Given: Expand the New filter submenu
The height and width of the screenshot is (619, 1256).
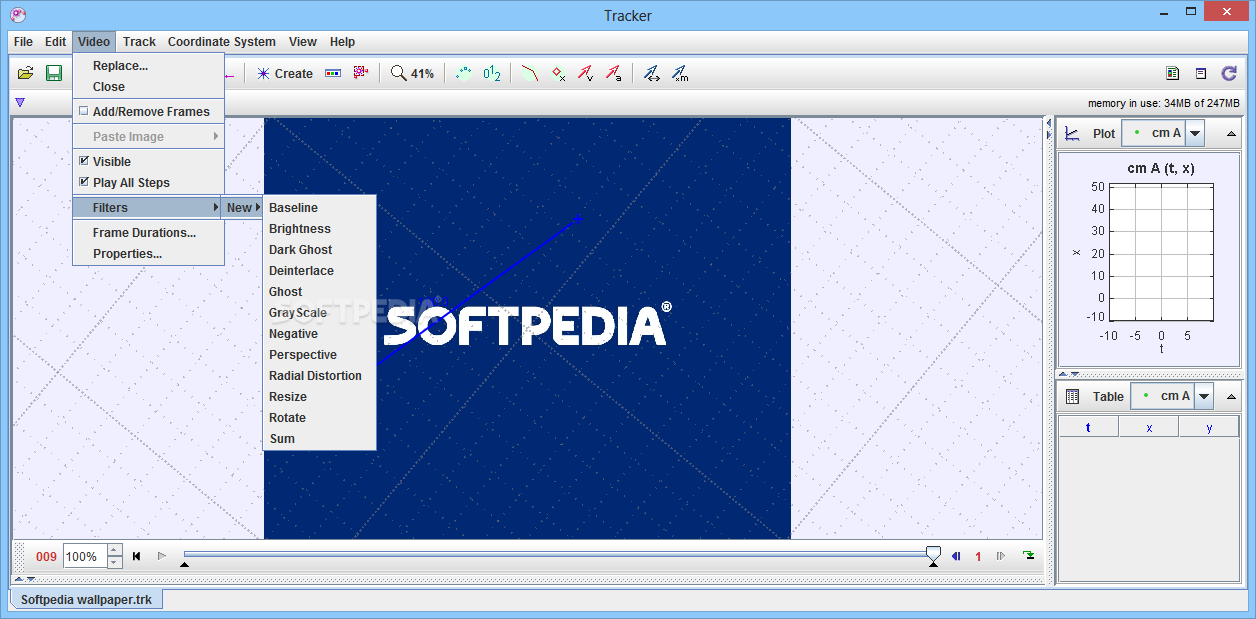Looking at the screenshot, I should [243, 207].
